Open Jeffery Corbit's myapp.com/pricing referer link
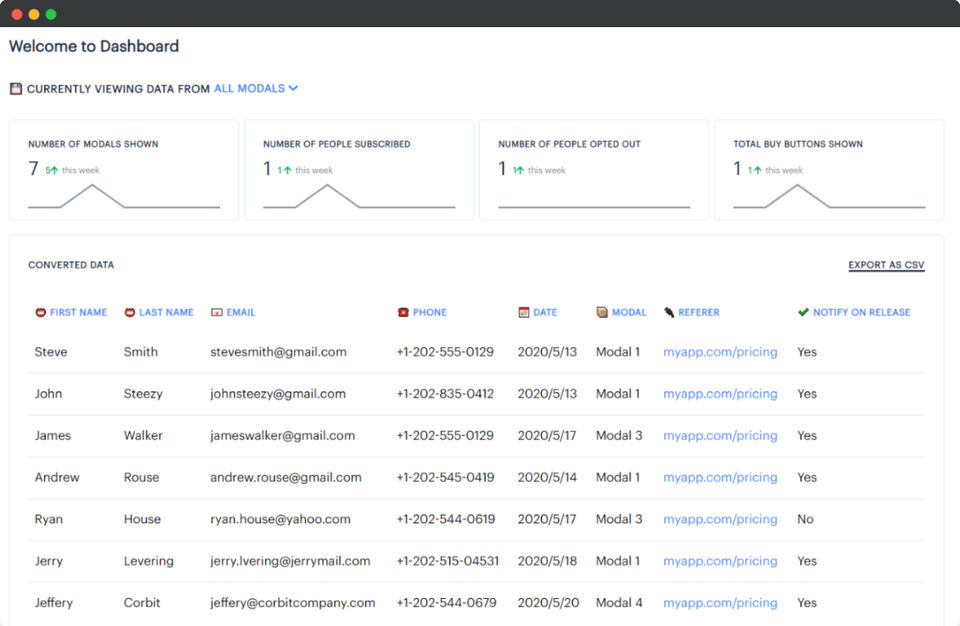Viewport: 960px width, 626px height. pyautogui.click(x=720, y=603)
